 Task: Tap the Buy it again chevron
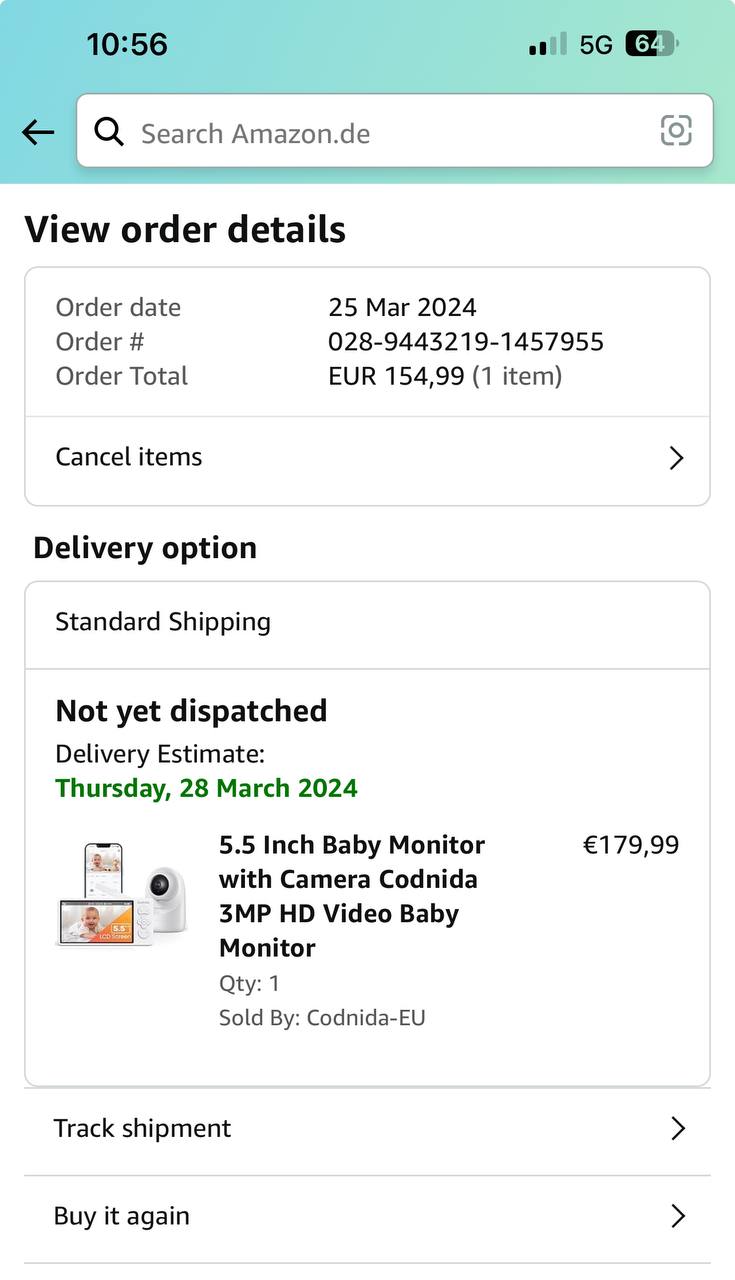pyautogui.click(x=678, y=1216)
